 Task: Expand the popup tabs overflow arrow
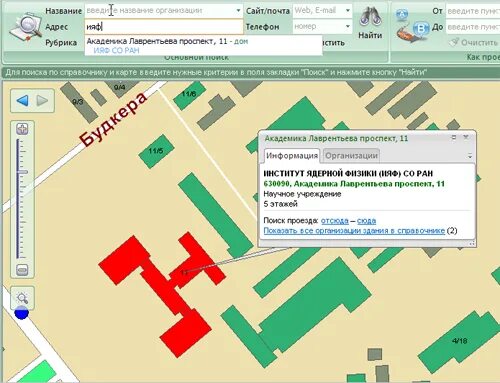[x=470, y=156]
